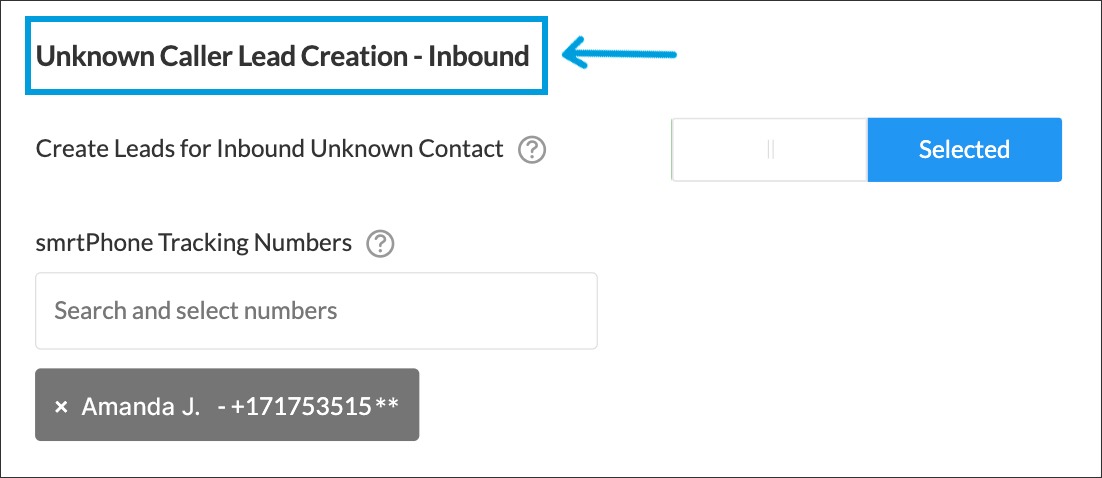The image size is (1102, 478).
Task: Click the 'Search and select numbers' placeholder text
Action: (x=196, y=311)
